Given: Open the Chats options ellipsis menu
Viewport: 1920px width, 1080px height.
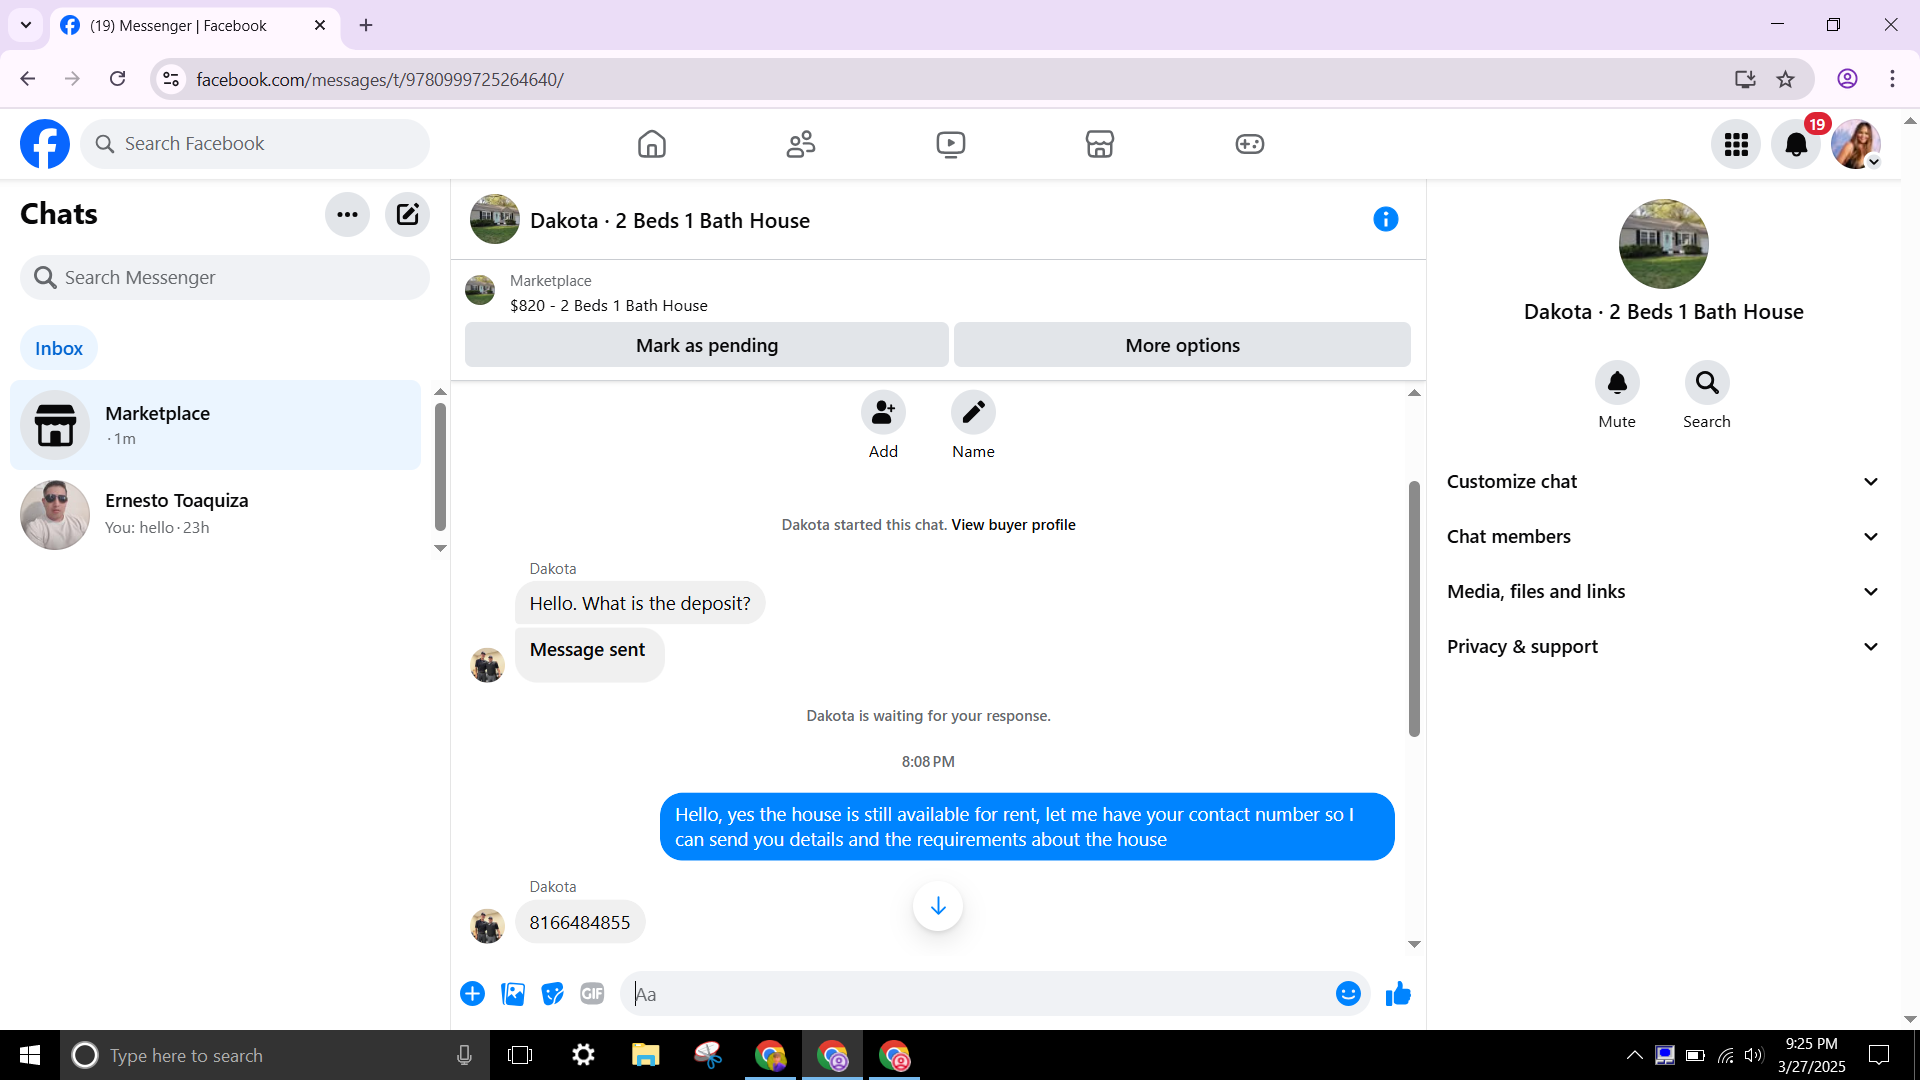Looking at the screenshot, I should [x=347, y=214].
